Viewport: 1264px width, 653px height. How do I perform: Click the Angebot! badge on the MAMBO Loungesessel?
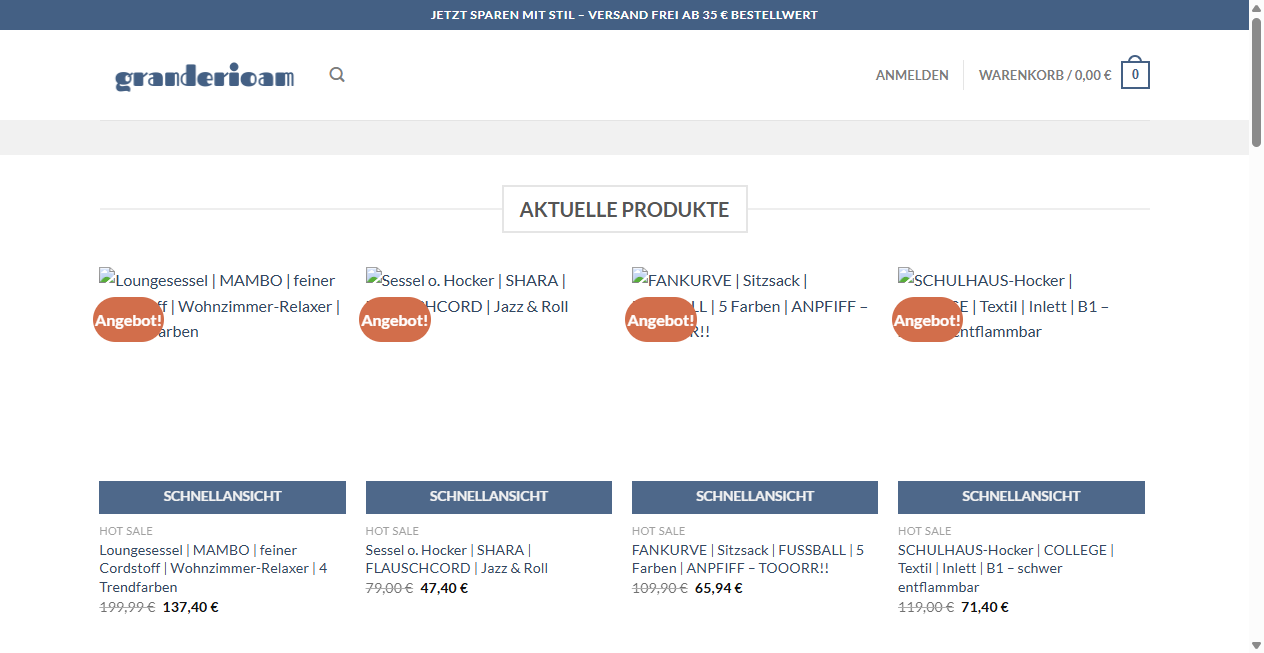(x=128, y=320)
